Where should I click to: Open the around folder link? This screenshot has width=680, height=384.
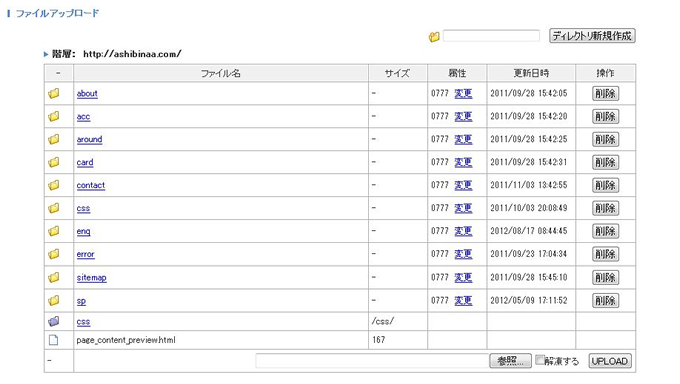click(x=89, y=139)
